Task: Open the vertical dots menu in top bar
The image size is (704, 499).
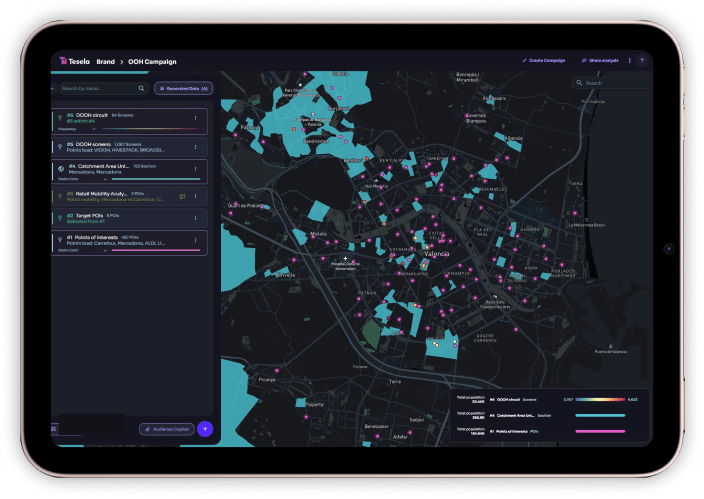Action: pyautogui.click(x=629, y=60)
